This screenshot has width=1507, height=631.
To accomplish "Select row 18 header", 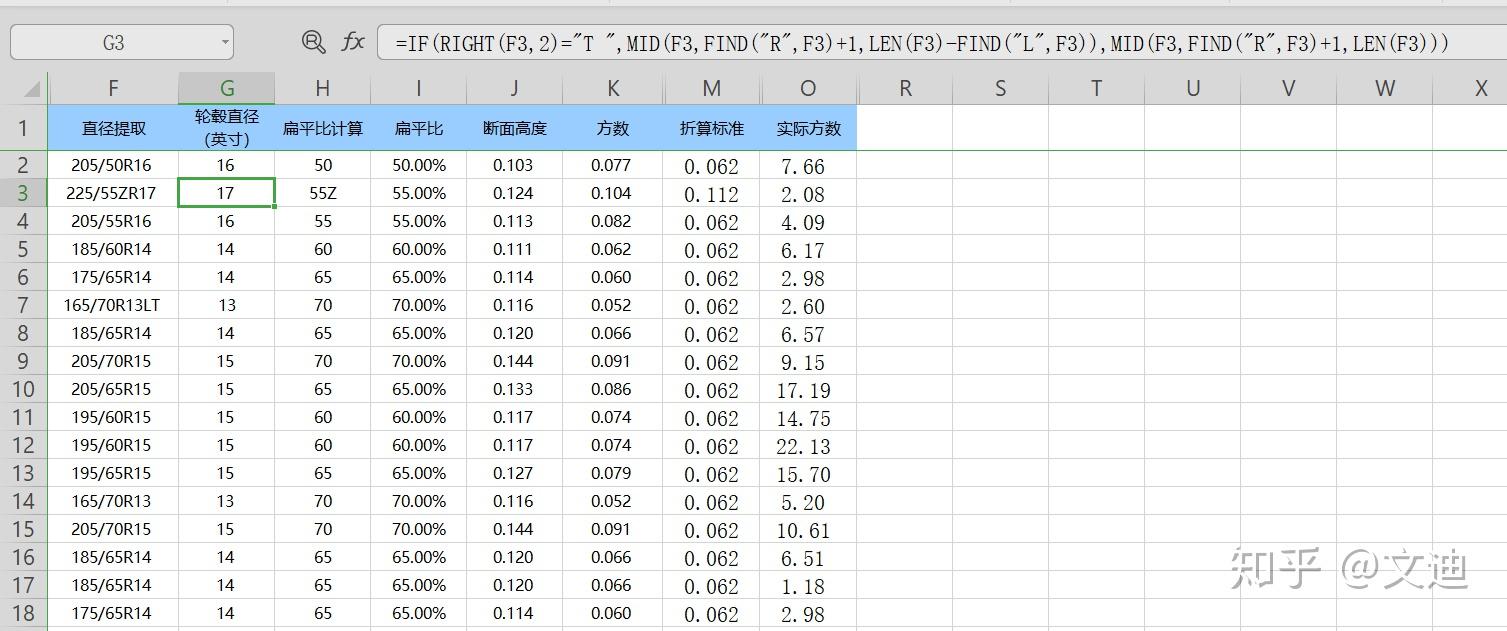I will [x=23, y=613].
